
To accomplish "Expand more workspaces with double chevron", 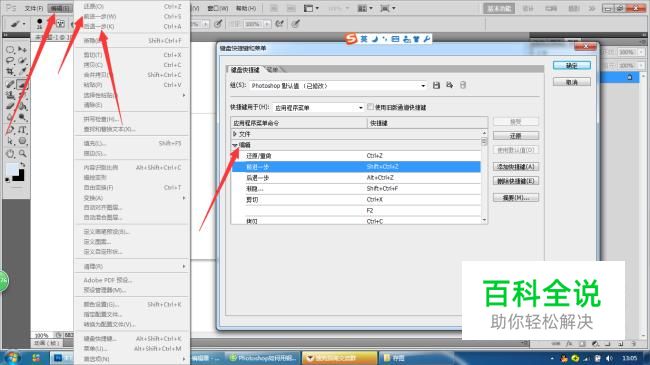I will 592,8.
